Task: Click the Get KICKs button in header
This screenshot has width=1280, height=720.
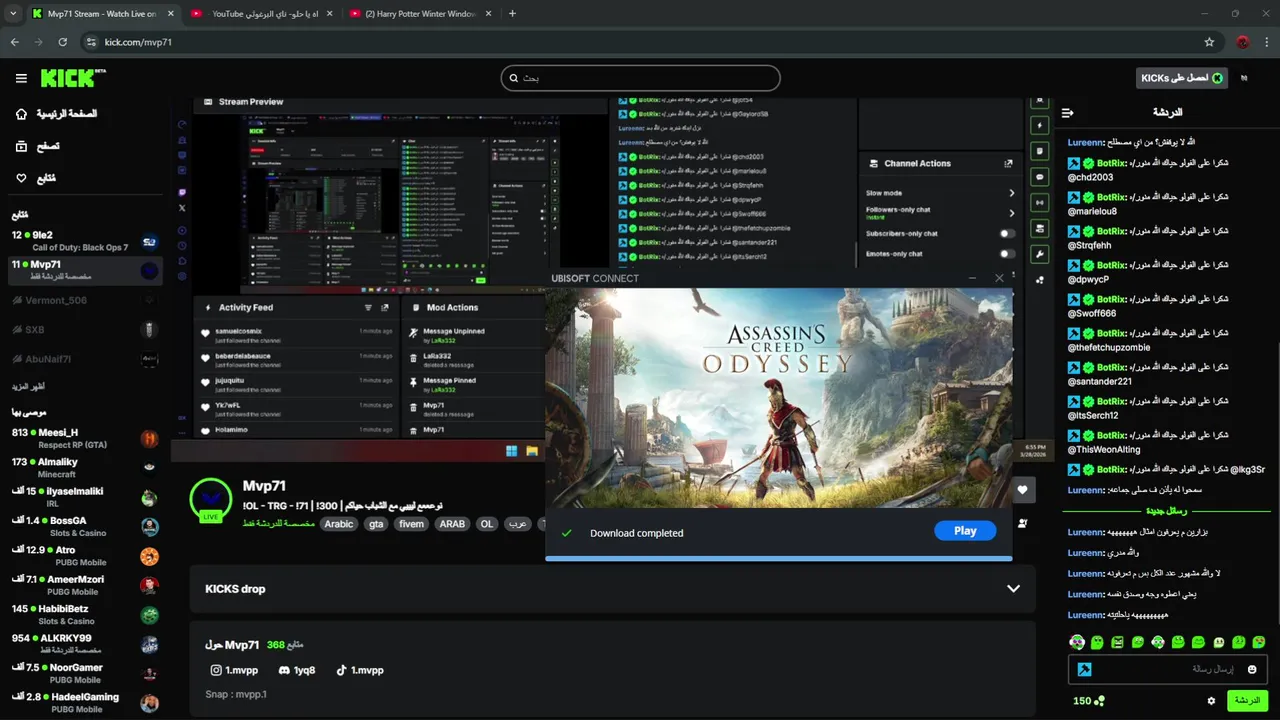Action: coord(1183,78)
